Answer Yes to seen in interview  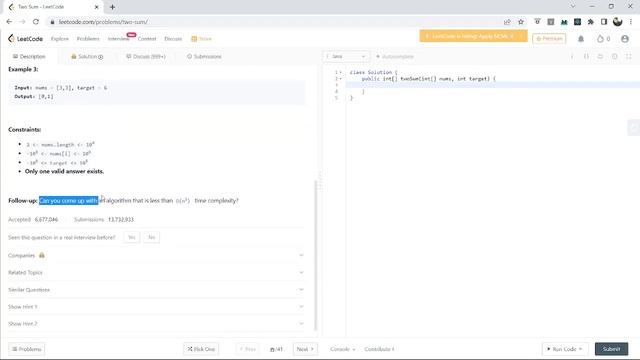131,237
